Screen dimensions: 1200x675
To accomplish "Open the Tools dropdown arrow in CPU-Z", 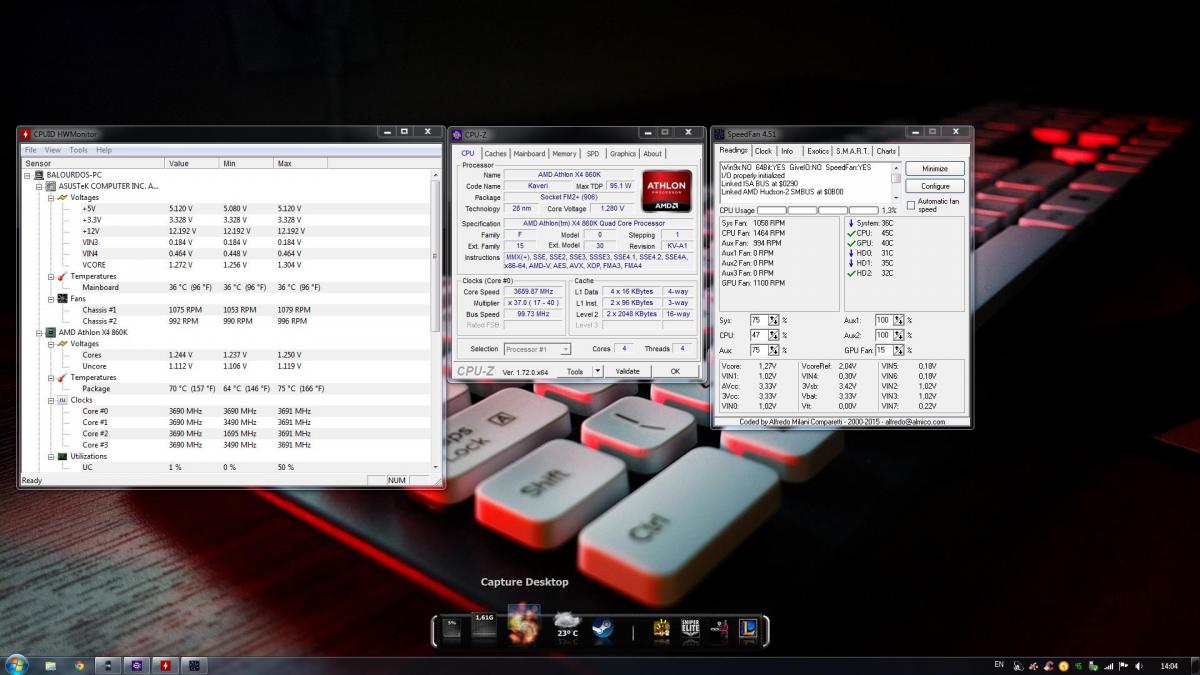I will coord(598,371).
